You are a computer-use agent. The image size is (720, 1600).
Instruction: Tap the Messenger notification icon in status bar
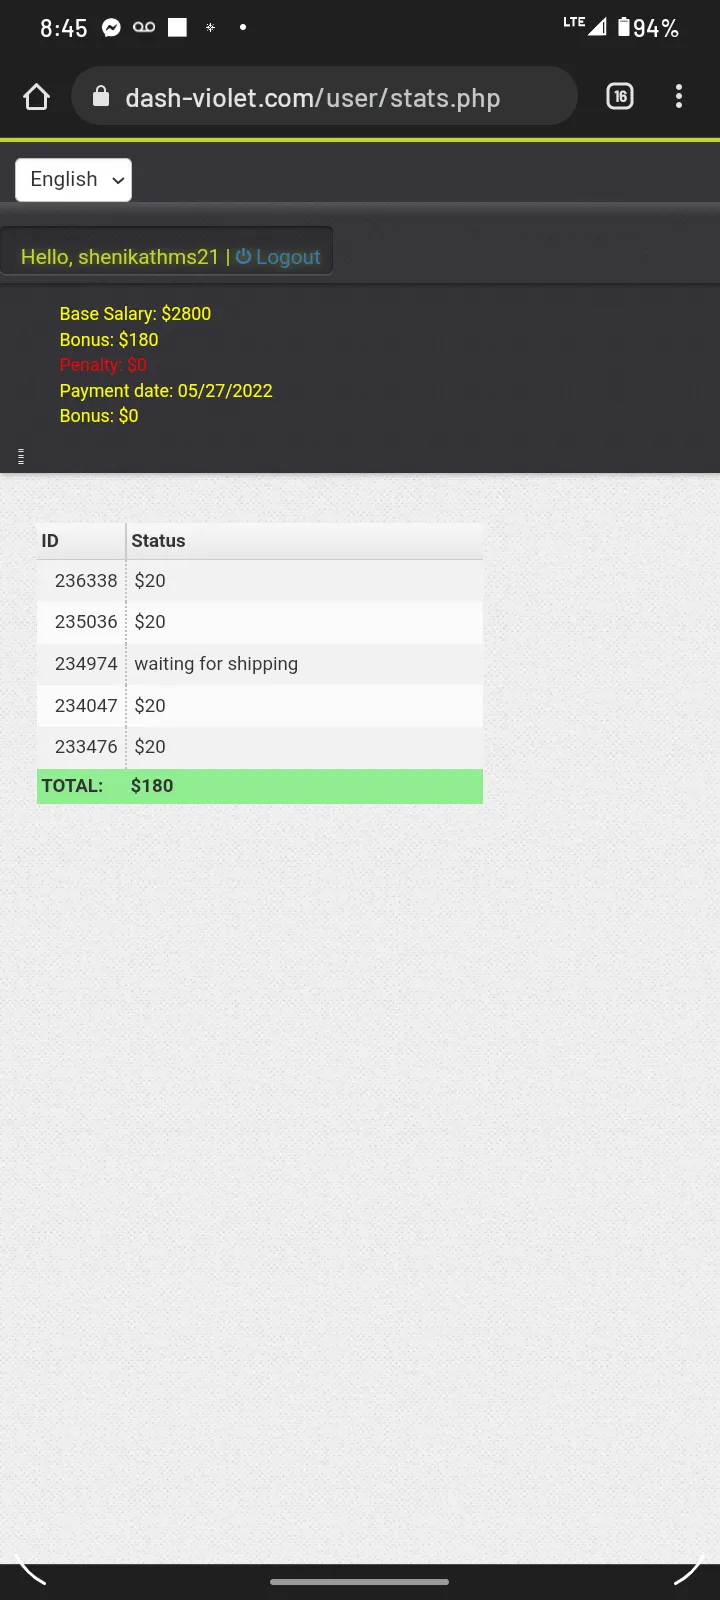tap(112, 28)
